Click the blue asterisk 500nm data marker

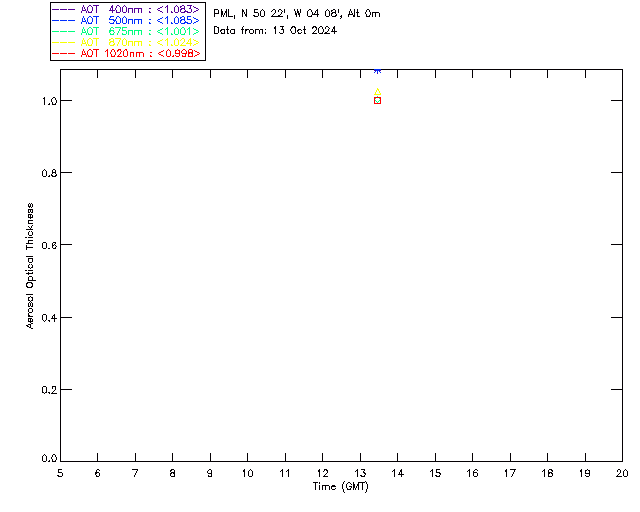377,71
